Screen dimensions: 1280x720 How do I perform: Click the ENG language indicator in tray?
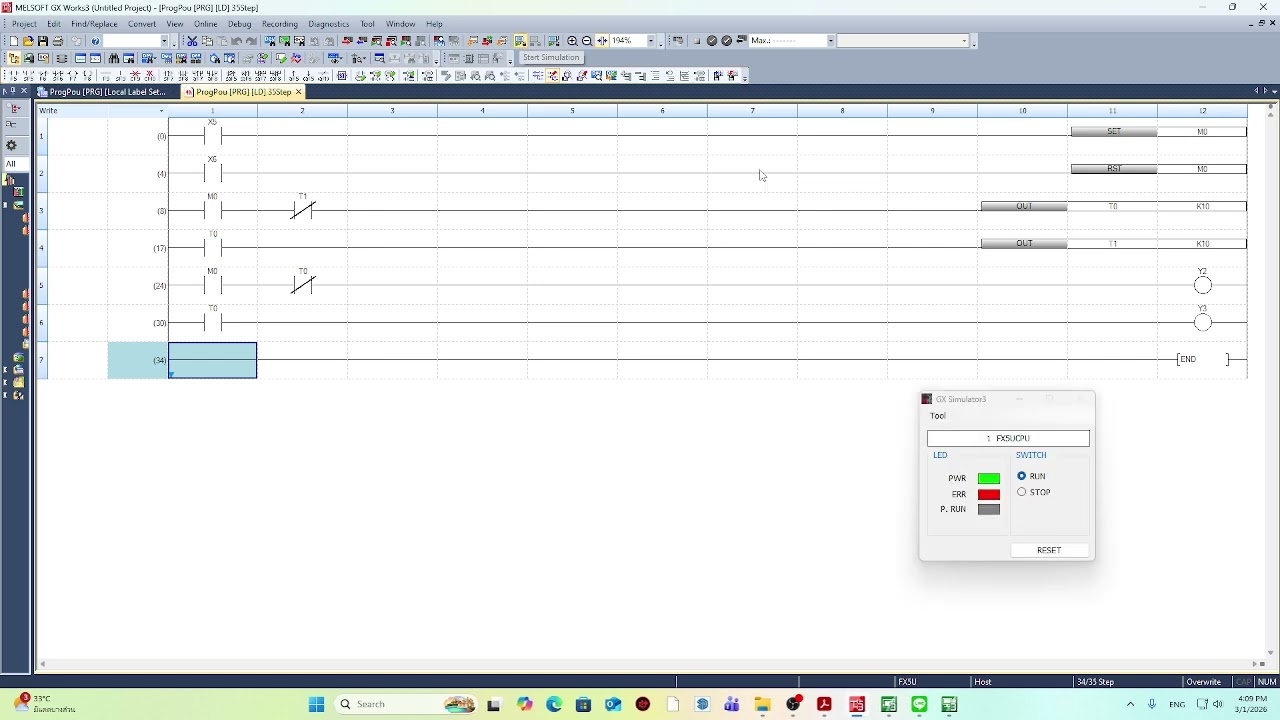pyautogui.click(x=1177, y=704)
